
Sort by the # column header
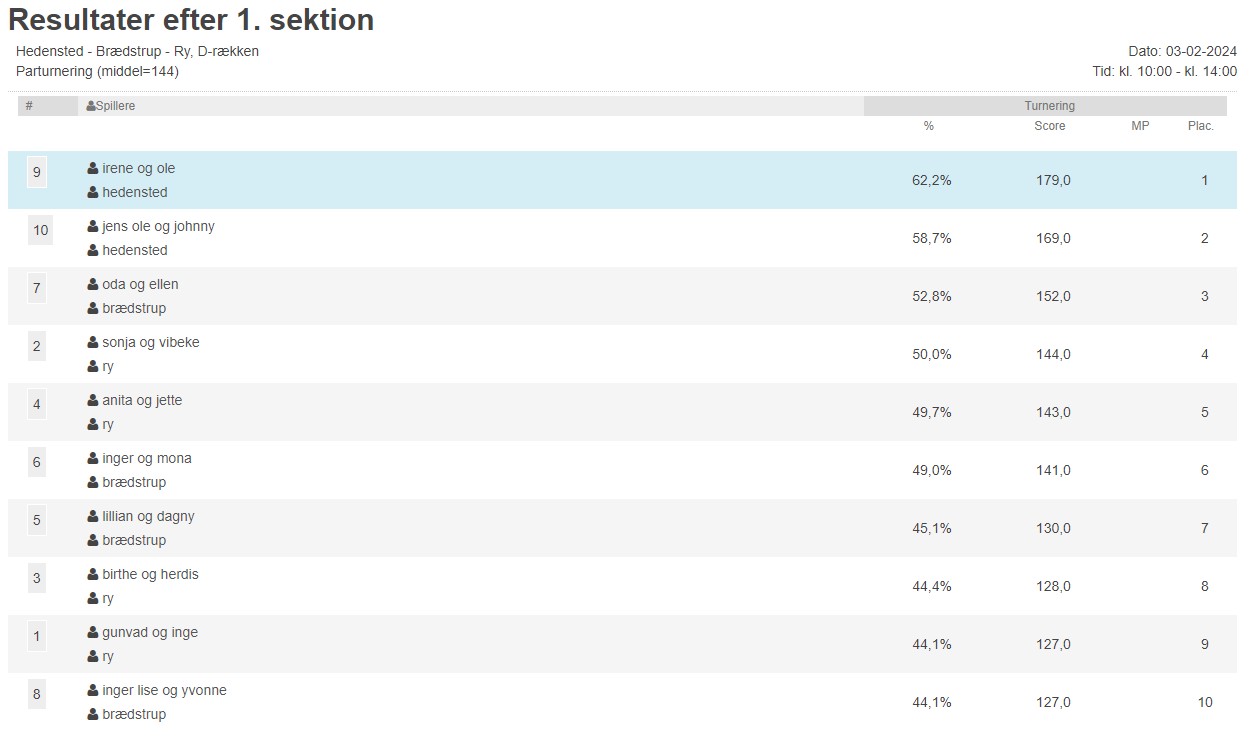[x=30, y=106]
